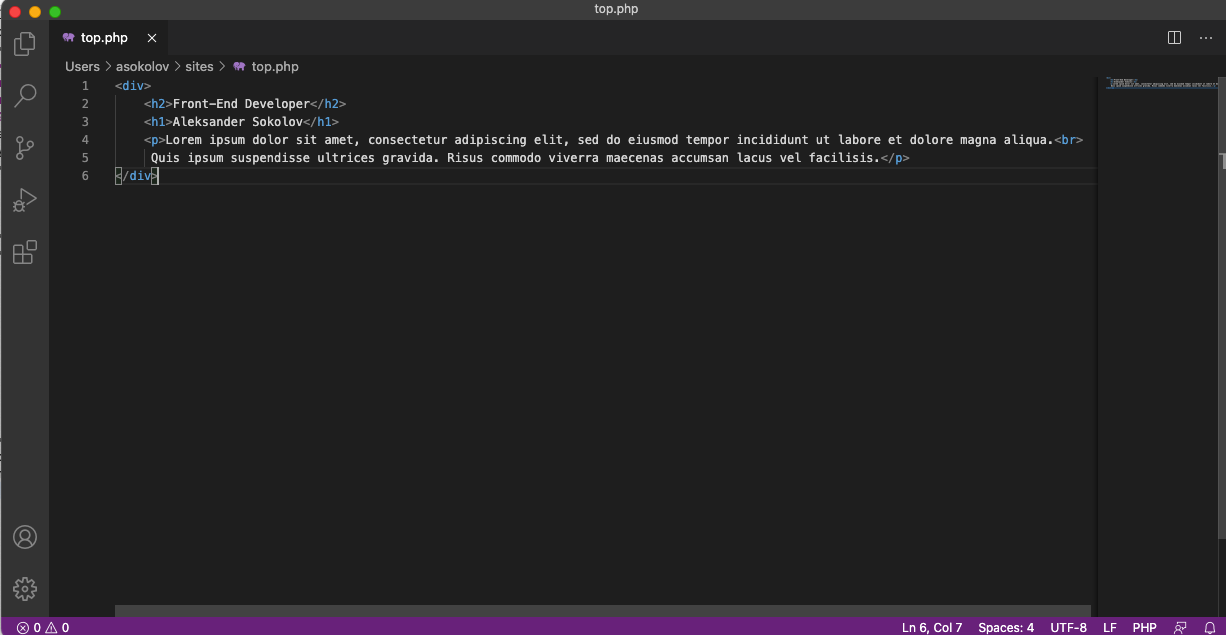Show the notifications bell
This screenshot has width=1226, height=635.
click(1209, 627)
